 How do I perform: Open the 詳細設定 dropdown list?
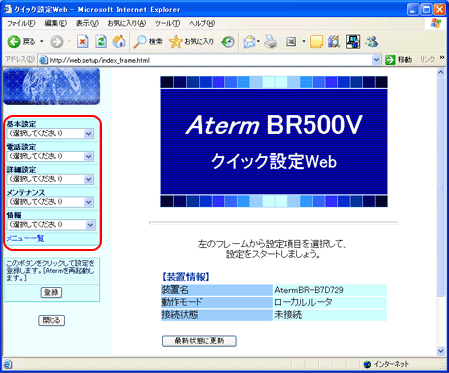[x=50, y=179]
